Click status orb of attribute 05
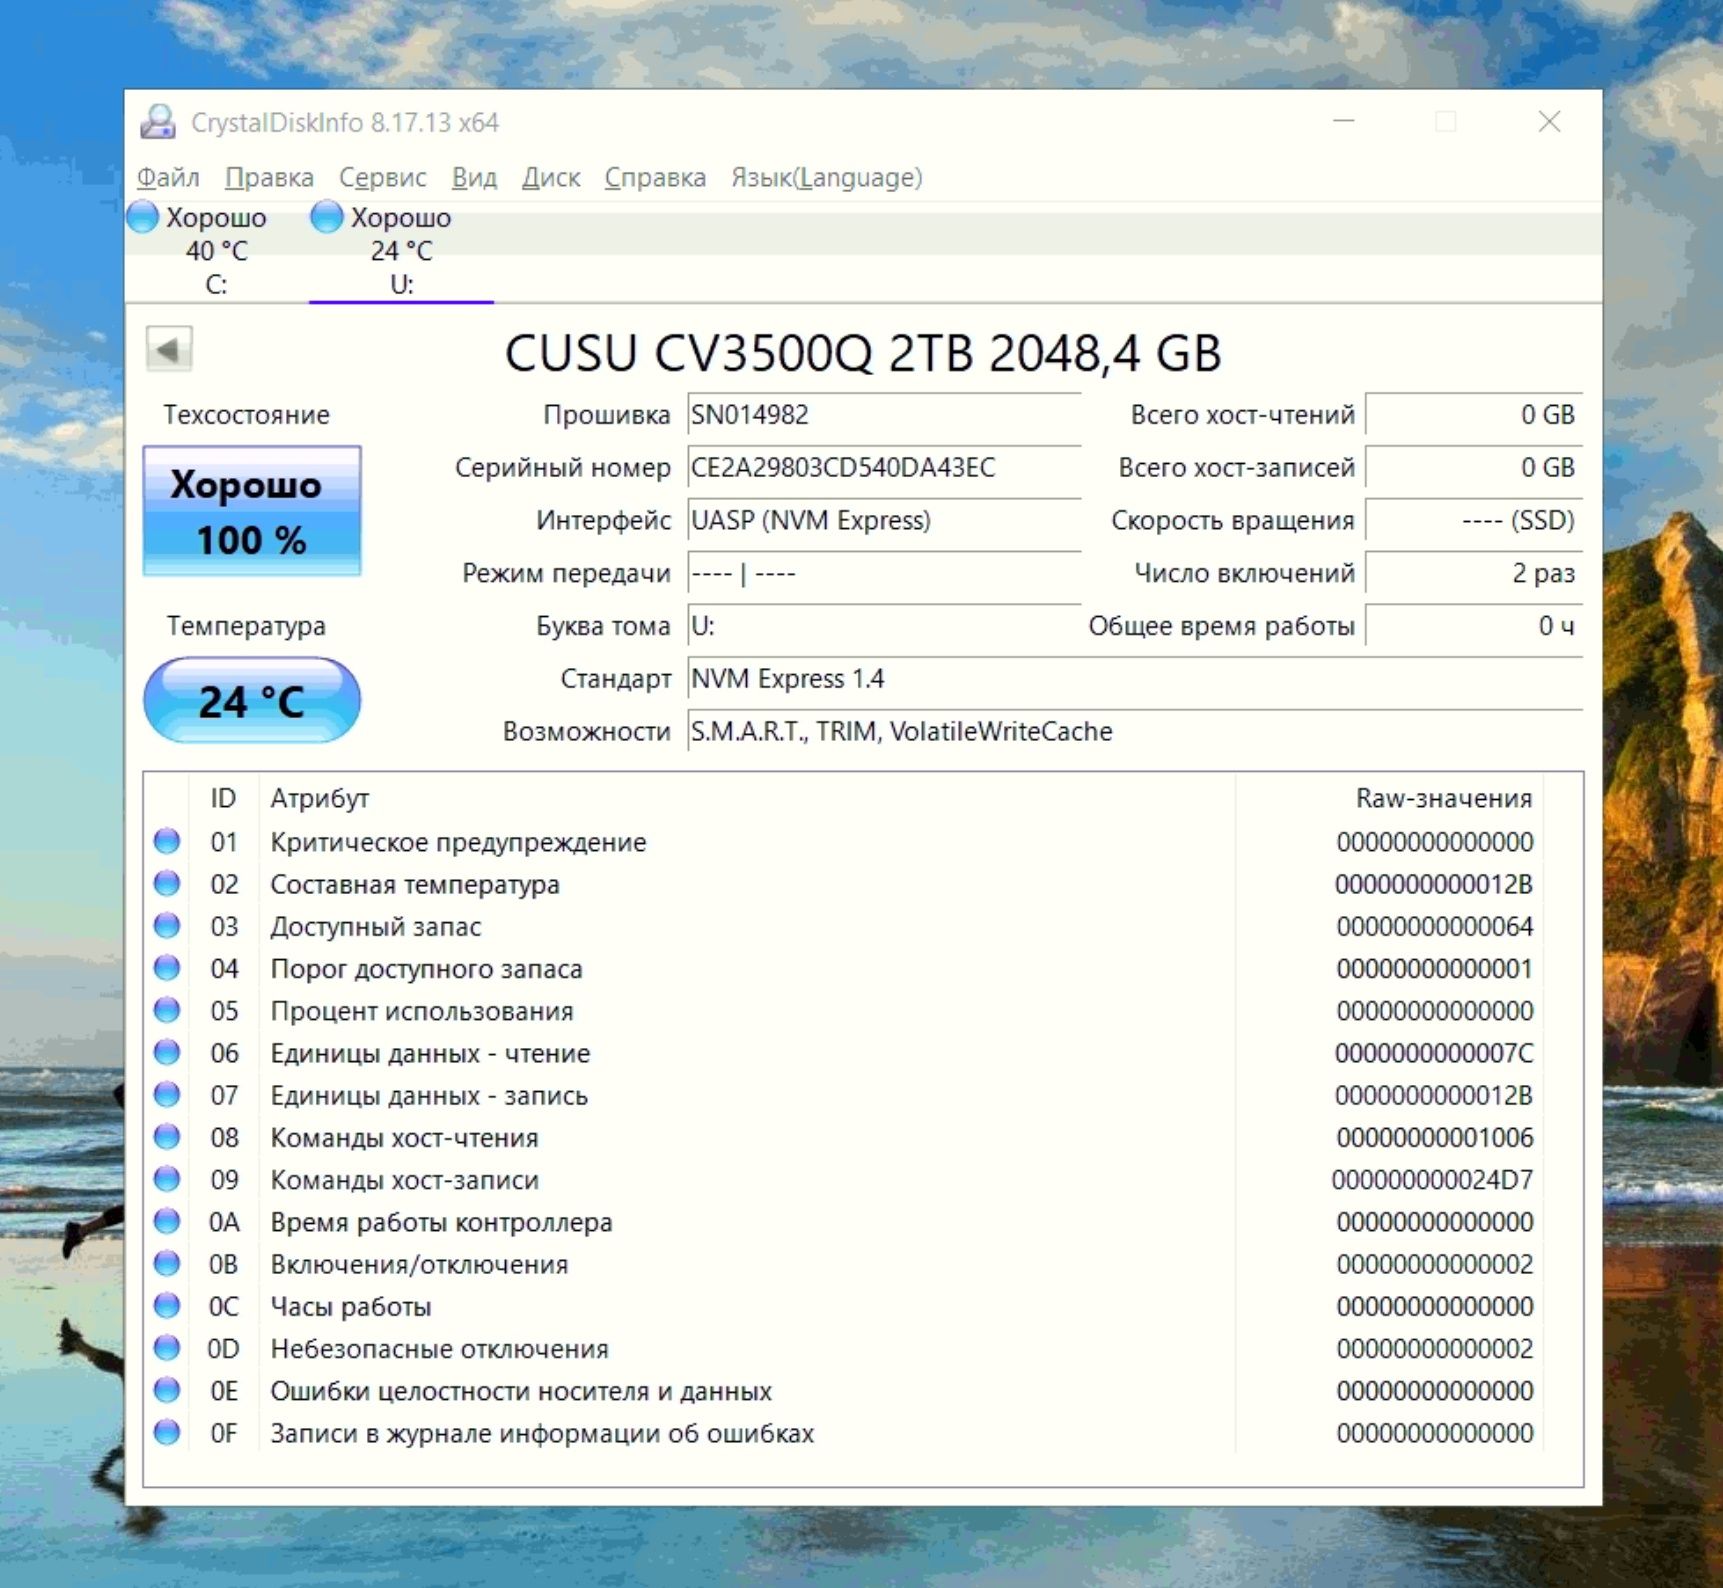Screen dimensions: 1723x1588 coord(167,1010)
